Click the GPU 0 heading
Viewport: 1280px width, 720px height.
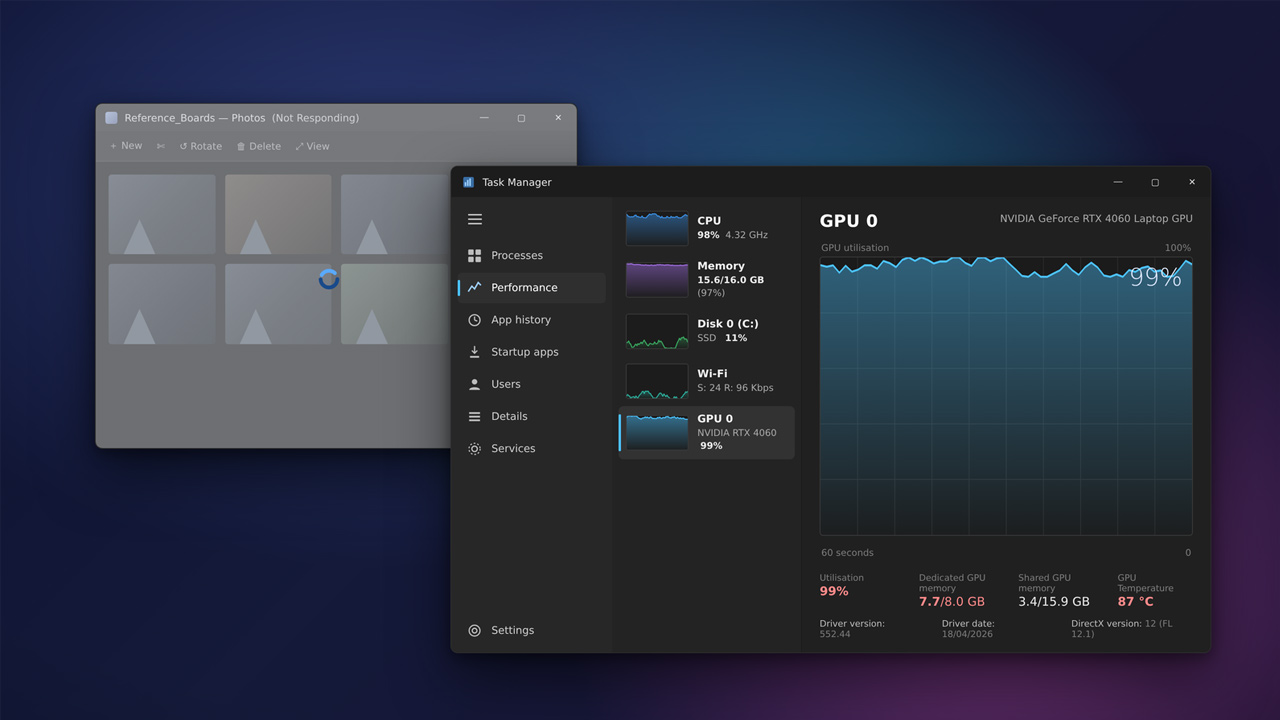(849, 221)
